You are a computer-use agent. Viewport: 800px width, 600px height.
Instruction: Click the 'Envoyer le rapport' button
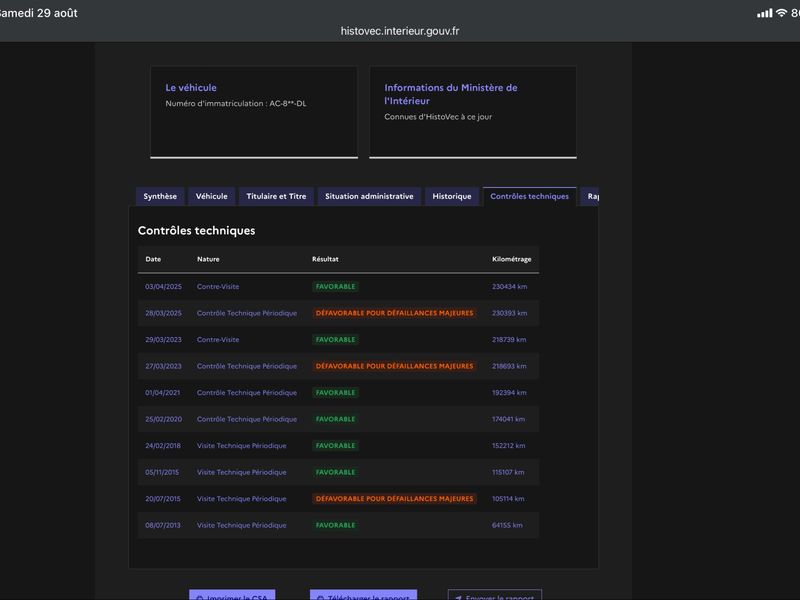tap(494, 595)
